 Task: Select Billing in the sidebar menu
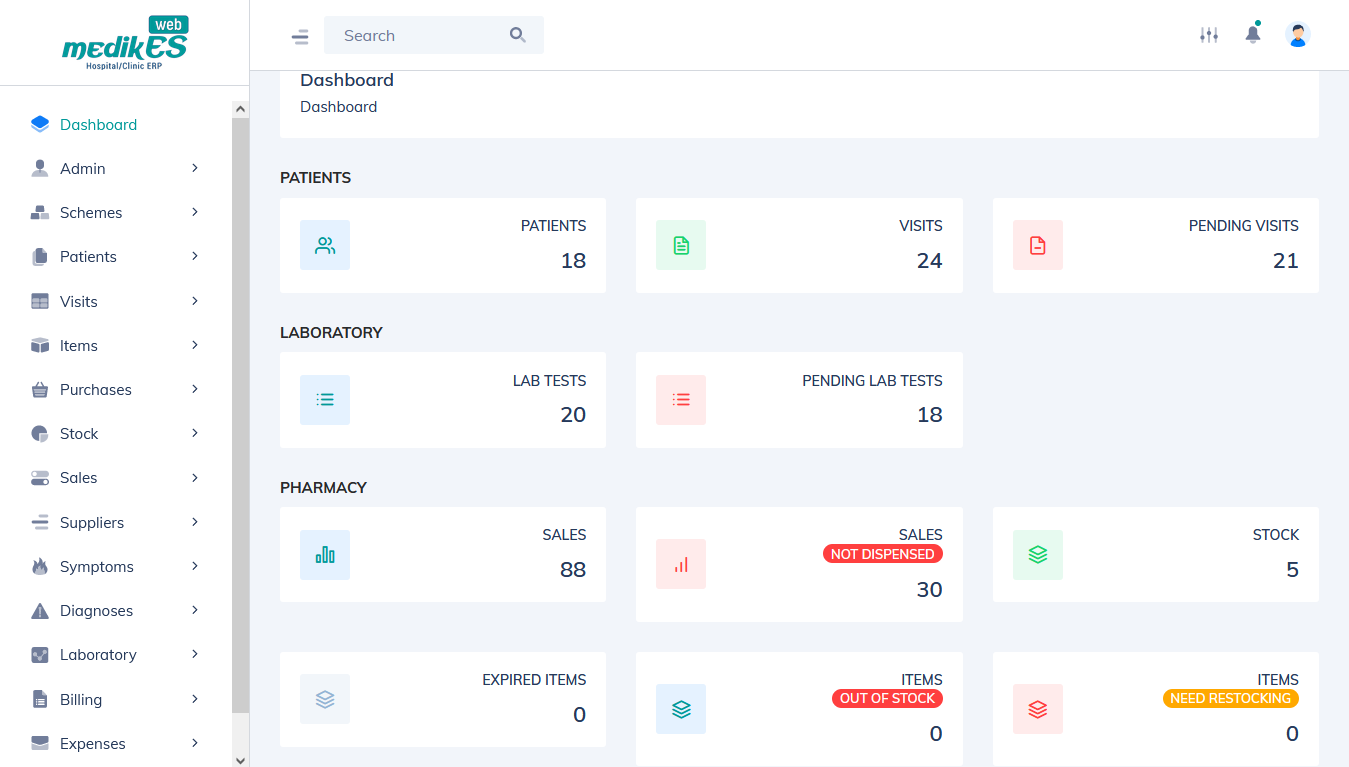tap(81, 700)
